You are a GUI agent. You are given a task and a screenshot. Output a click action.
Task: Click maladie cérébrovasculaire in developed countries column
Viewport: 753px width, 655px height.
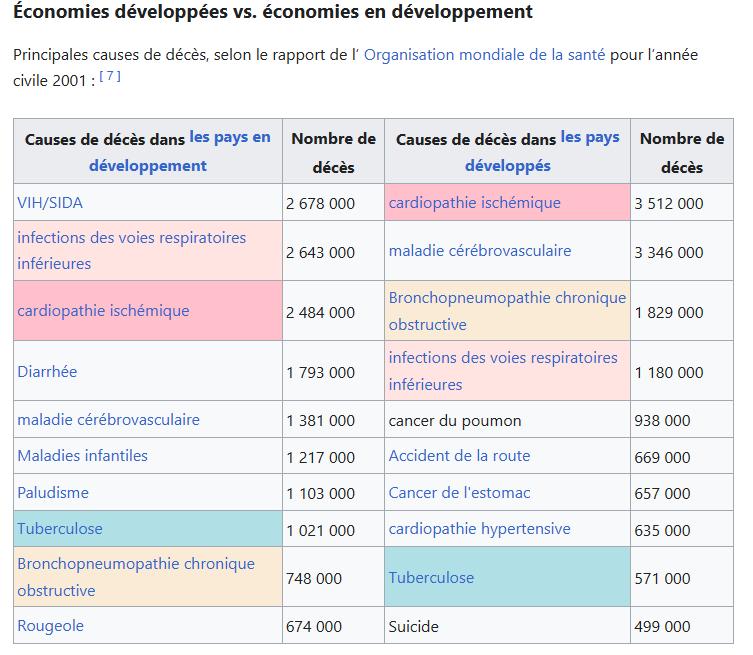pos(480,250)
